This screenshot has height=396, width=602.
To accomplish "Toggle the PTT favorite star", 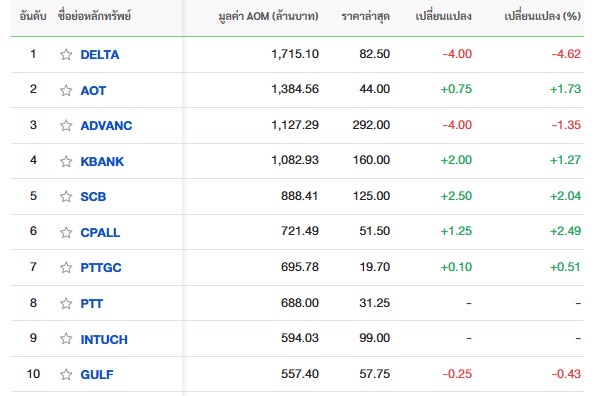I will coord(66,303).
